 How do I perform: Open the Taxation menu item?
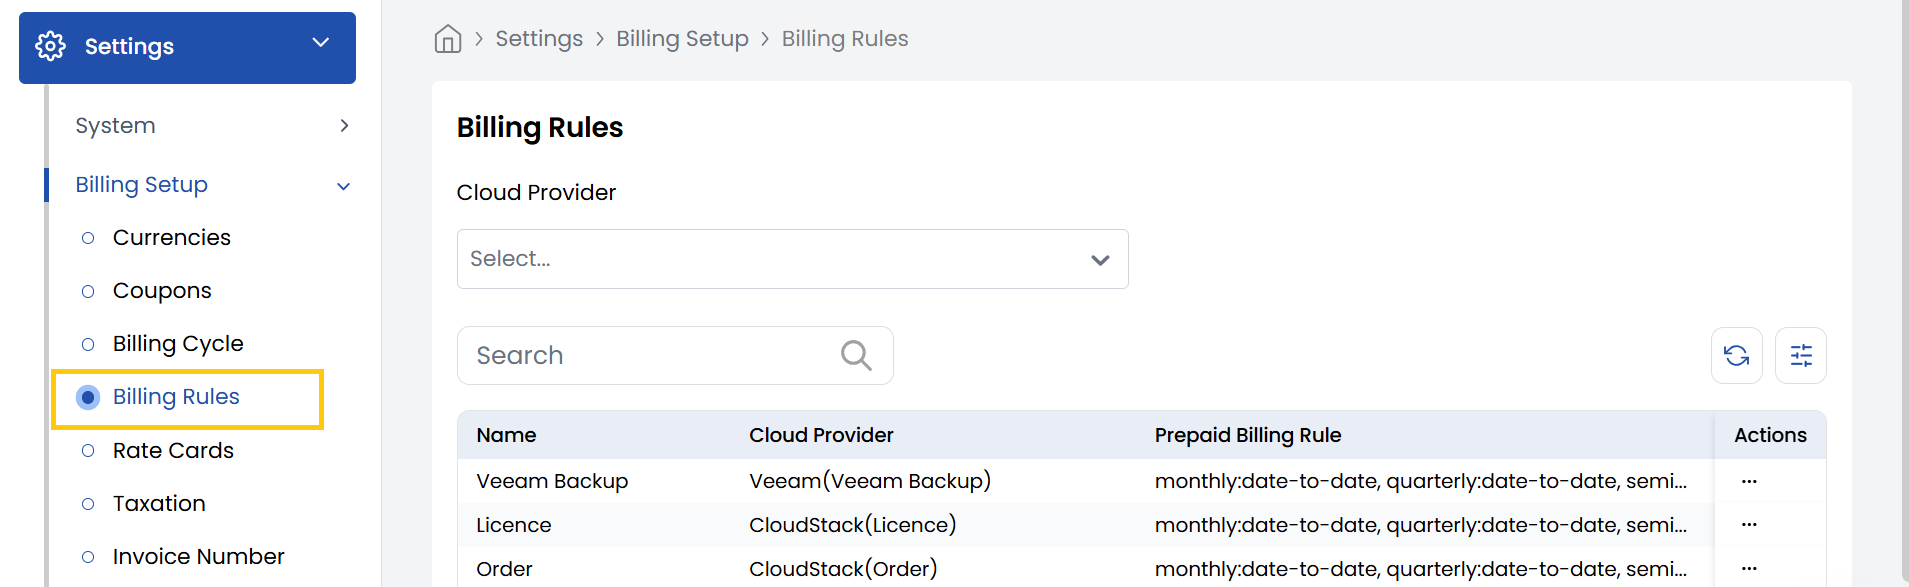click(159, 504)
